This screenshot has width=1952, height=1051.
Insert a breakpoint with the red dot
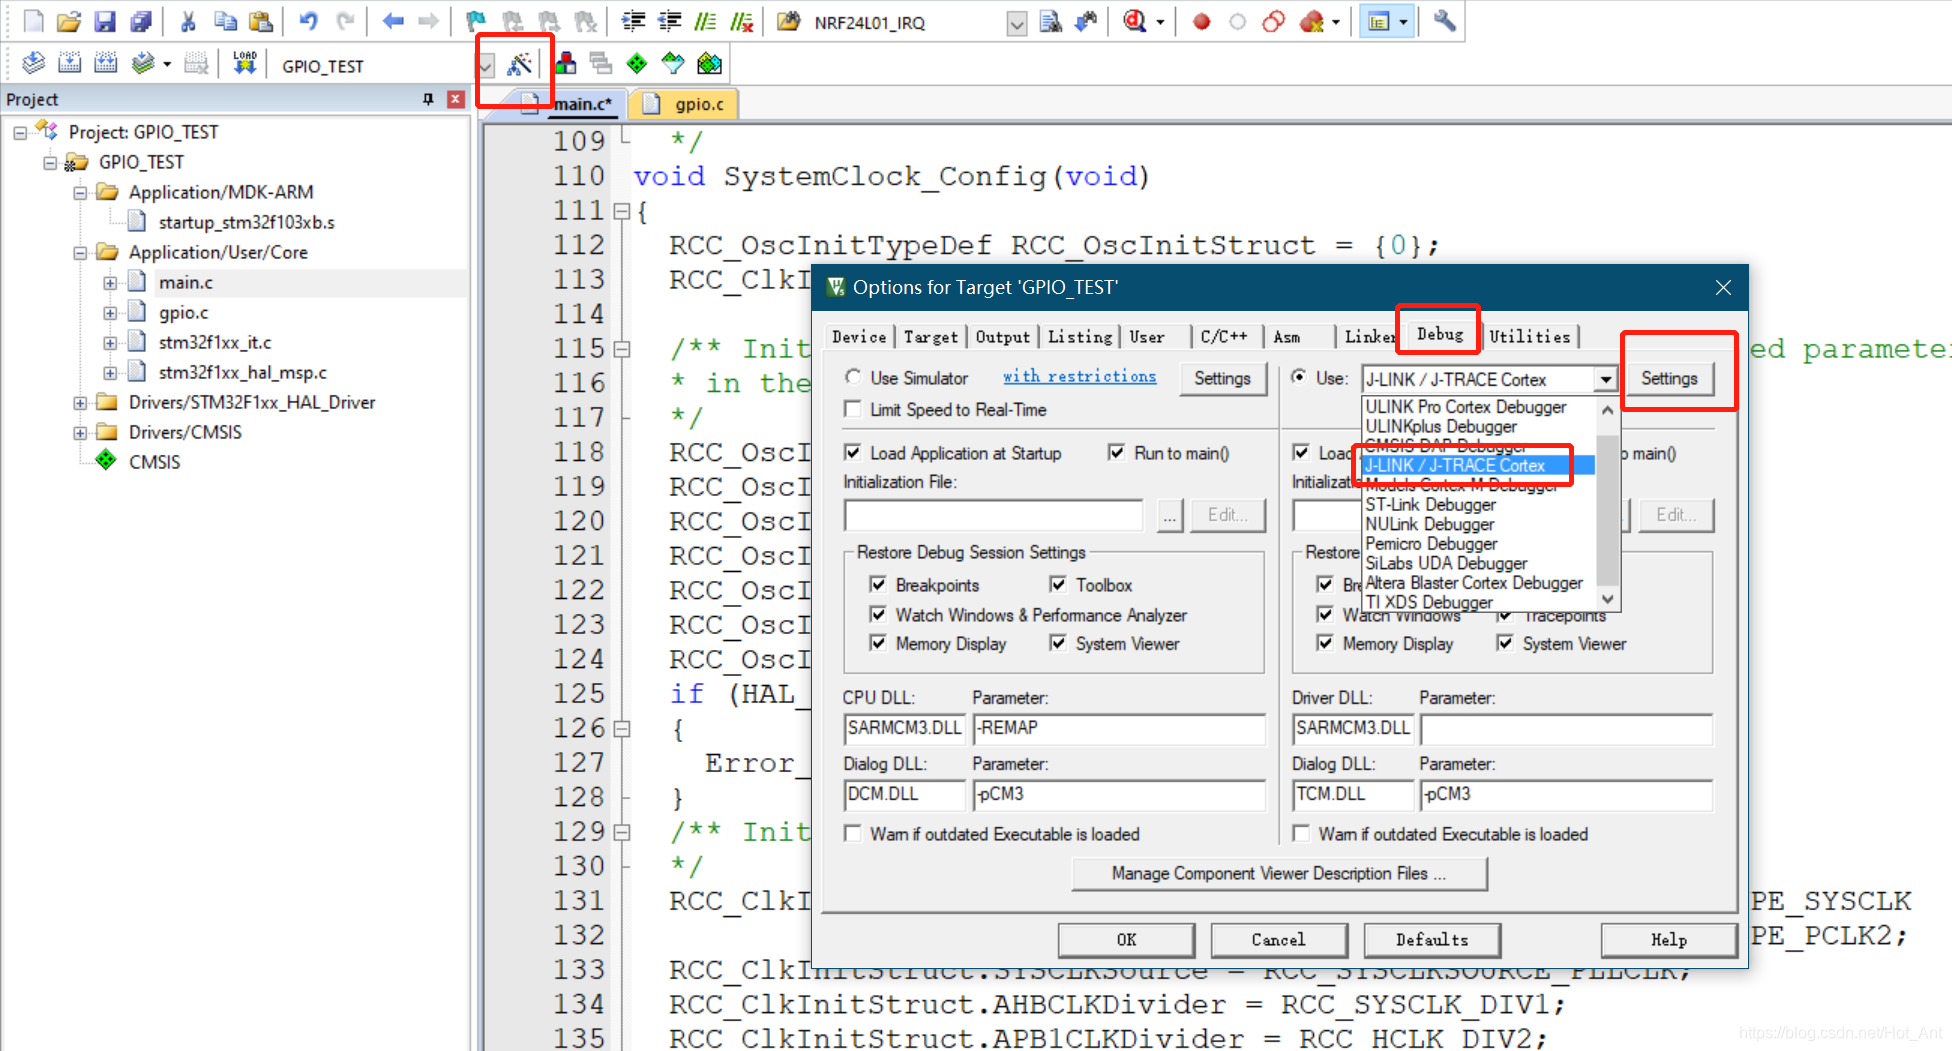[x=1202, y=21]
